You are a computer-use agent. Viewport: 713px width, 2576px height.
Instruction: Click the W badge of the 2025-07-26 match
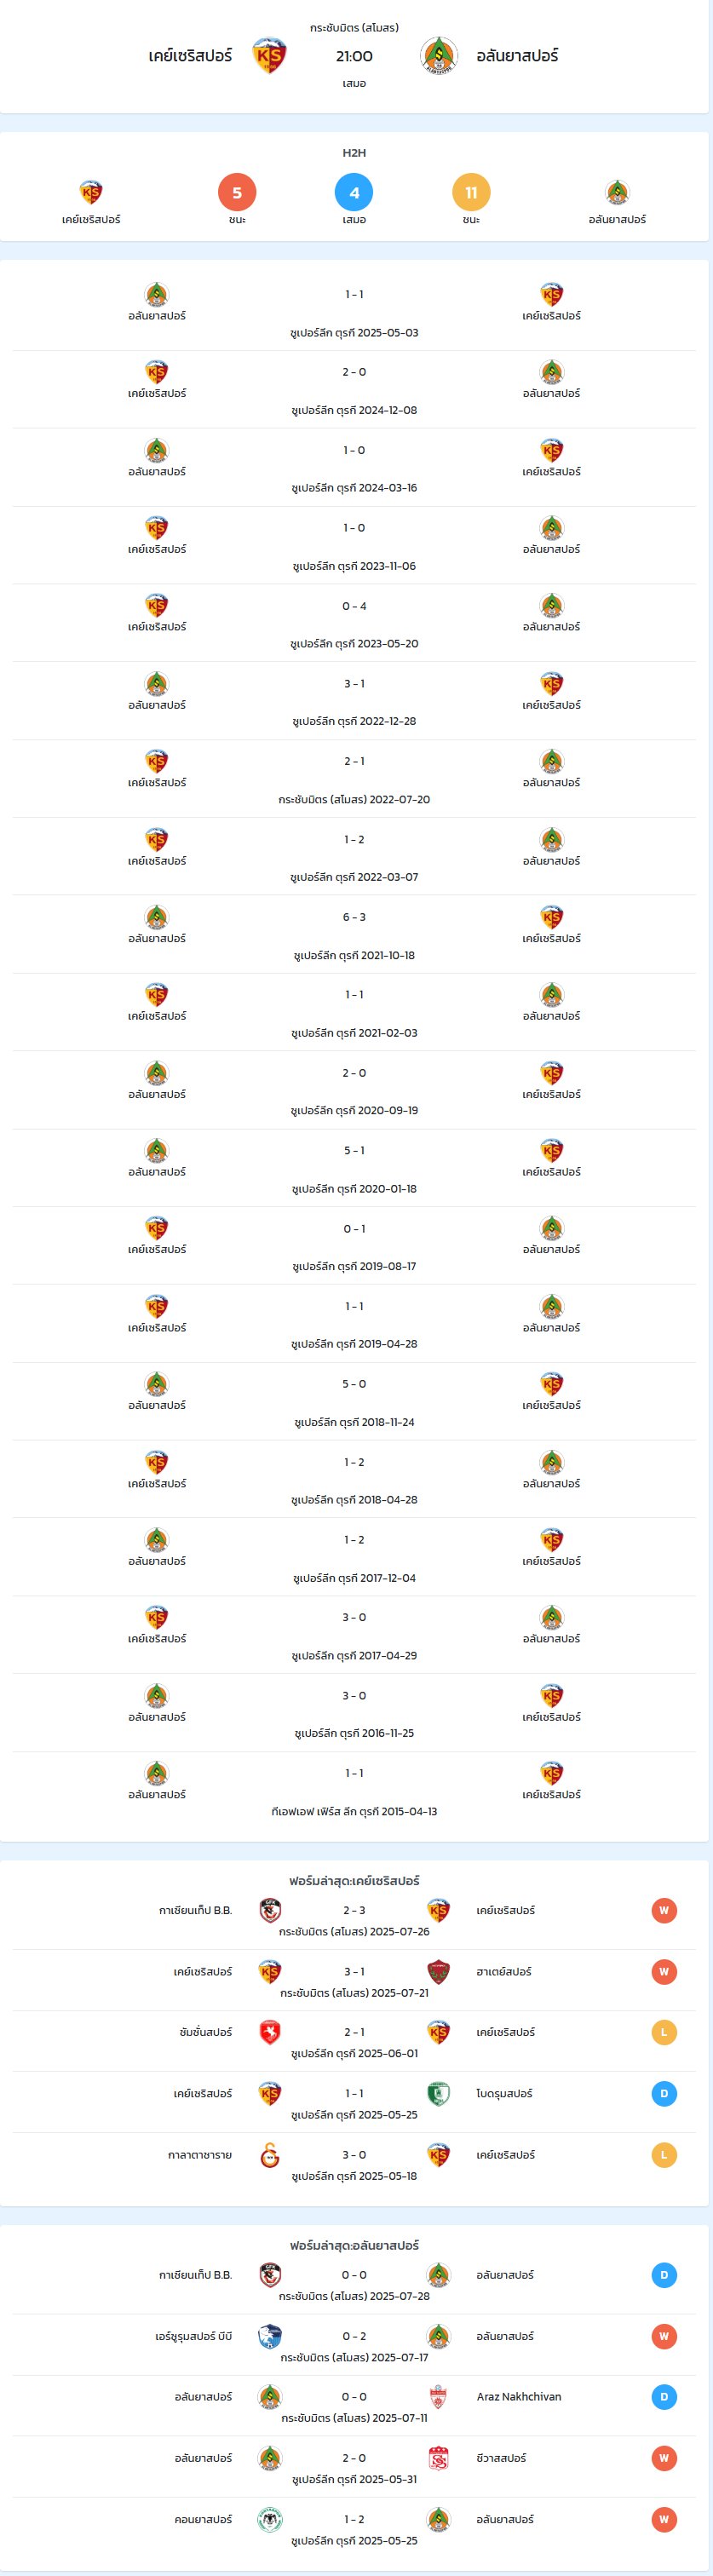click(x=664, y=1910)
